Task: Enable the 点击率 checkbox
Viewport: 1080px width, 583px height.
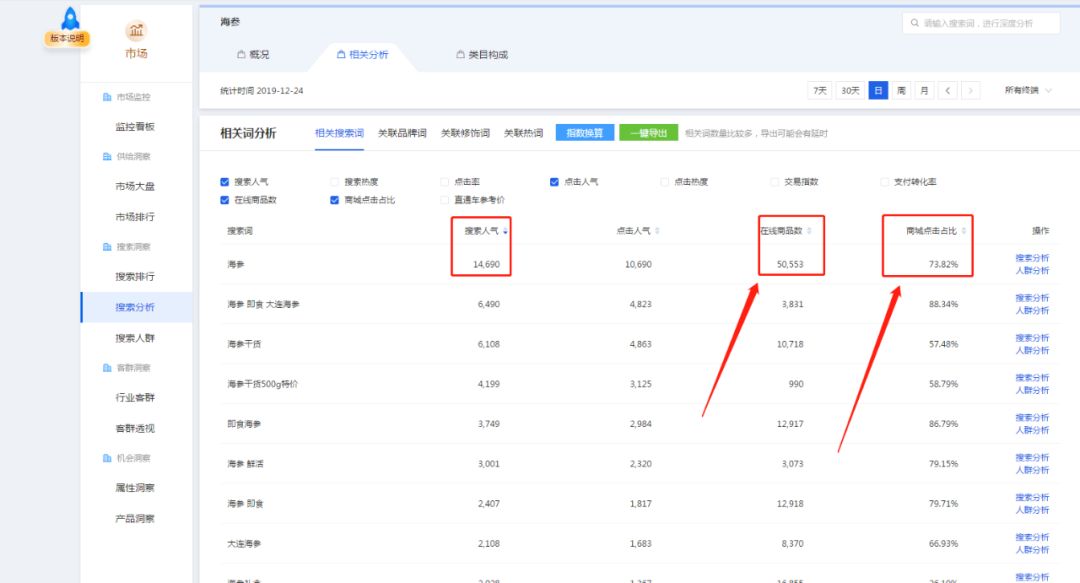Action: click(444, 182)
